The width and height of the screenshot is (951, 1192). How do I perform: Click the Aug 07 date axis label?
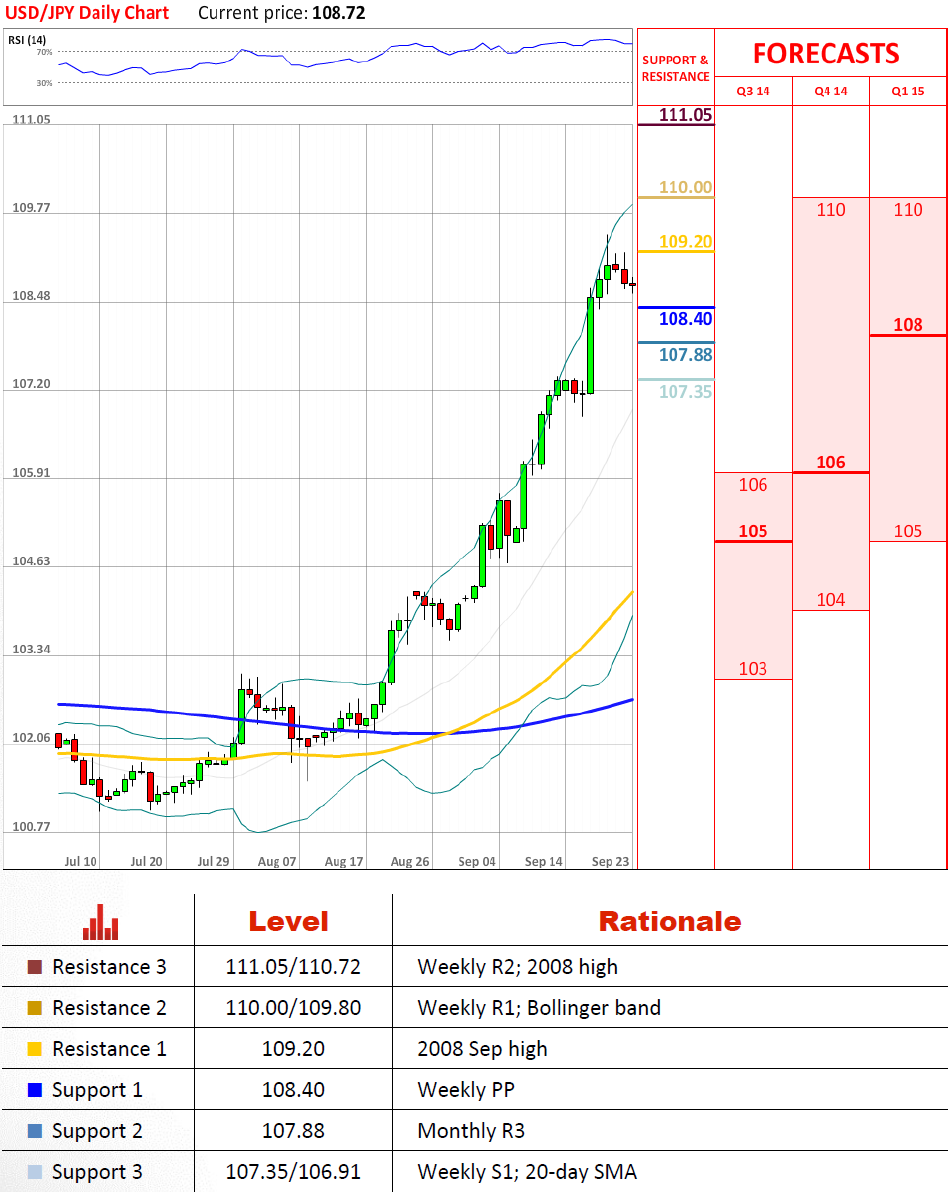[x=277, y=861]
